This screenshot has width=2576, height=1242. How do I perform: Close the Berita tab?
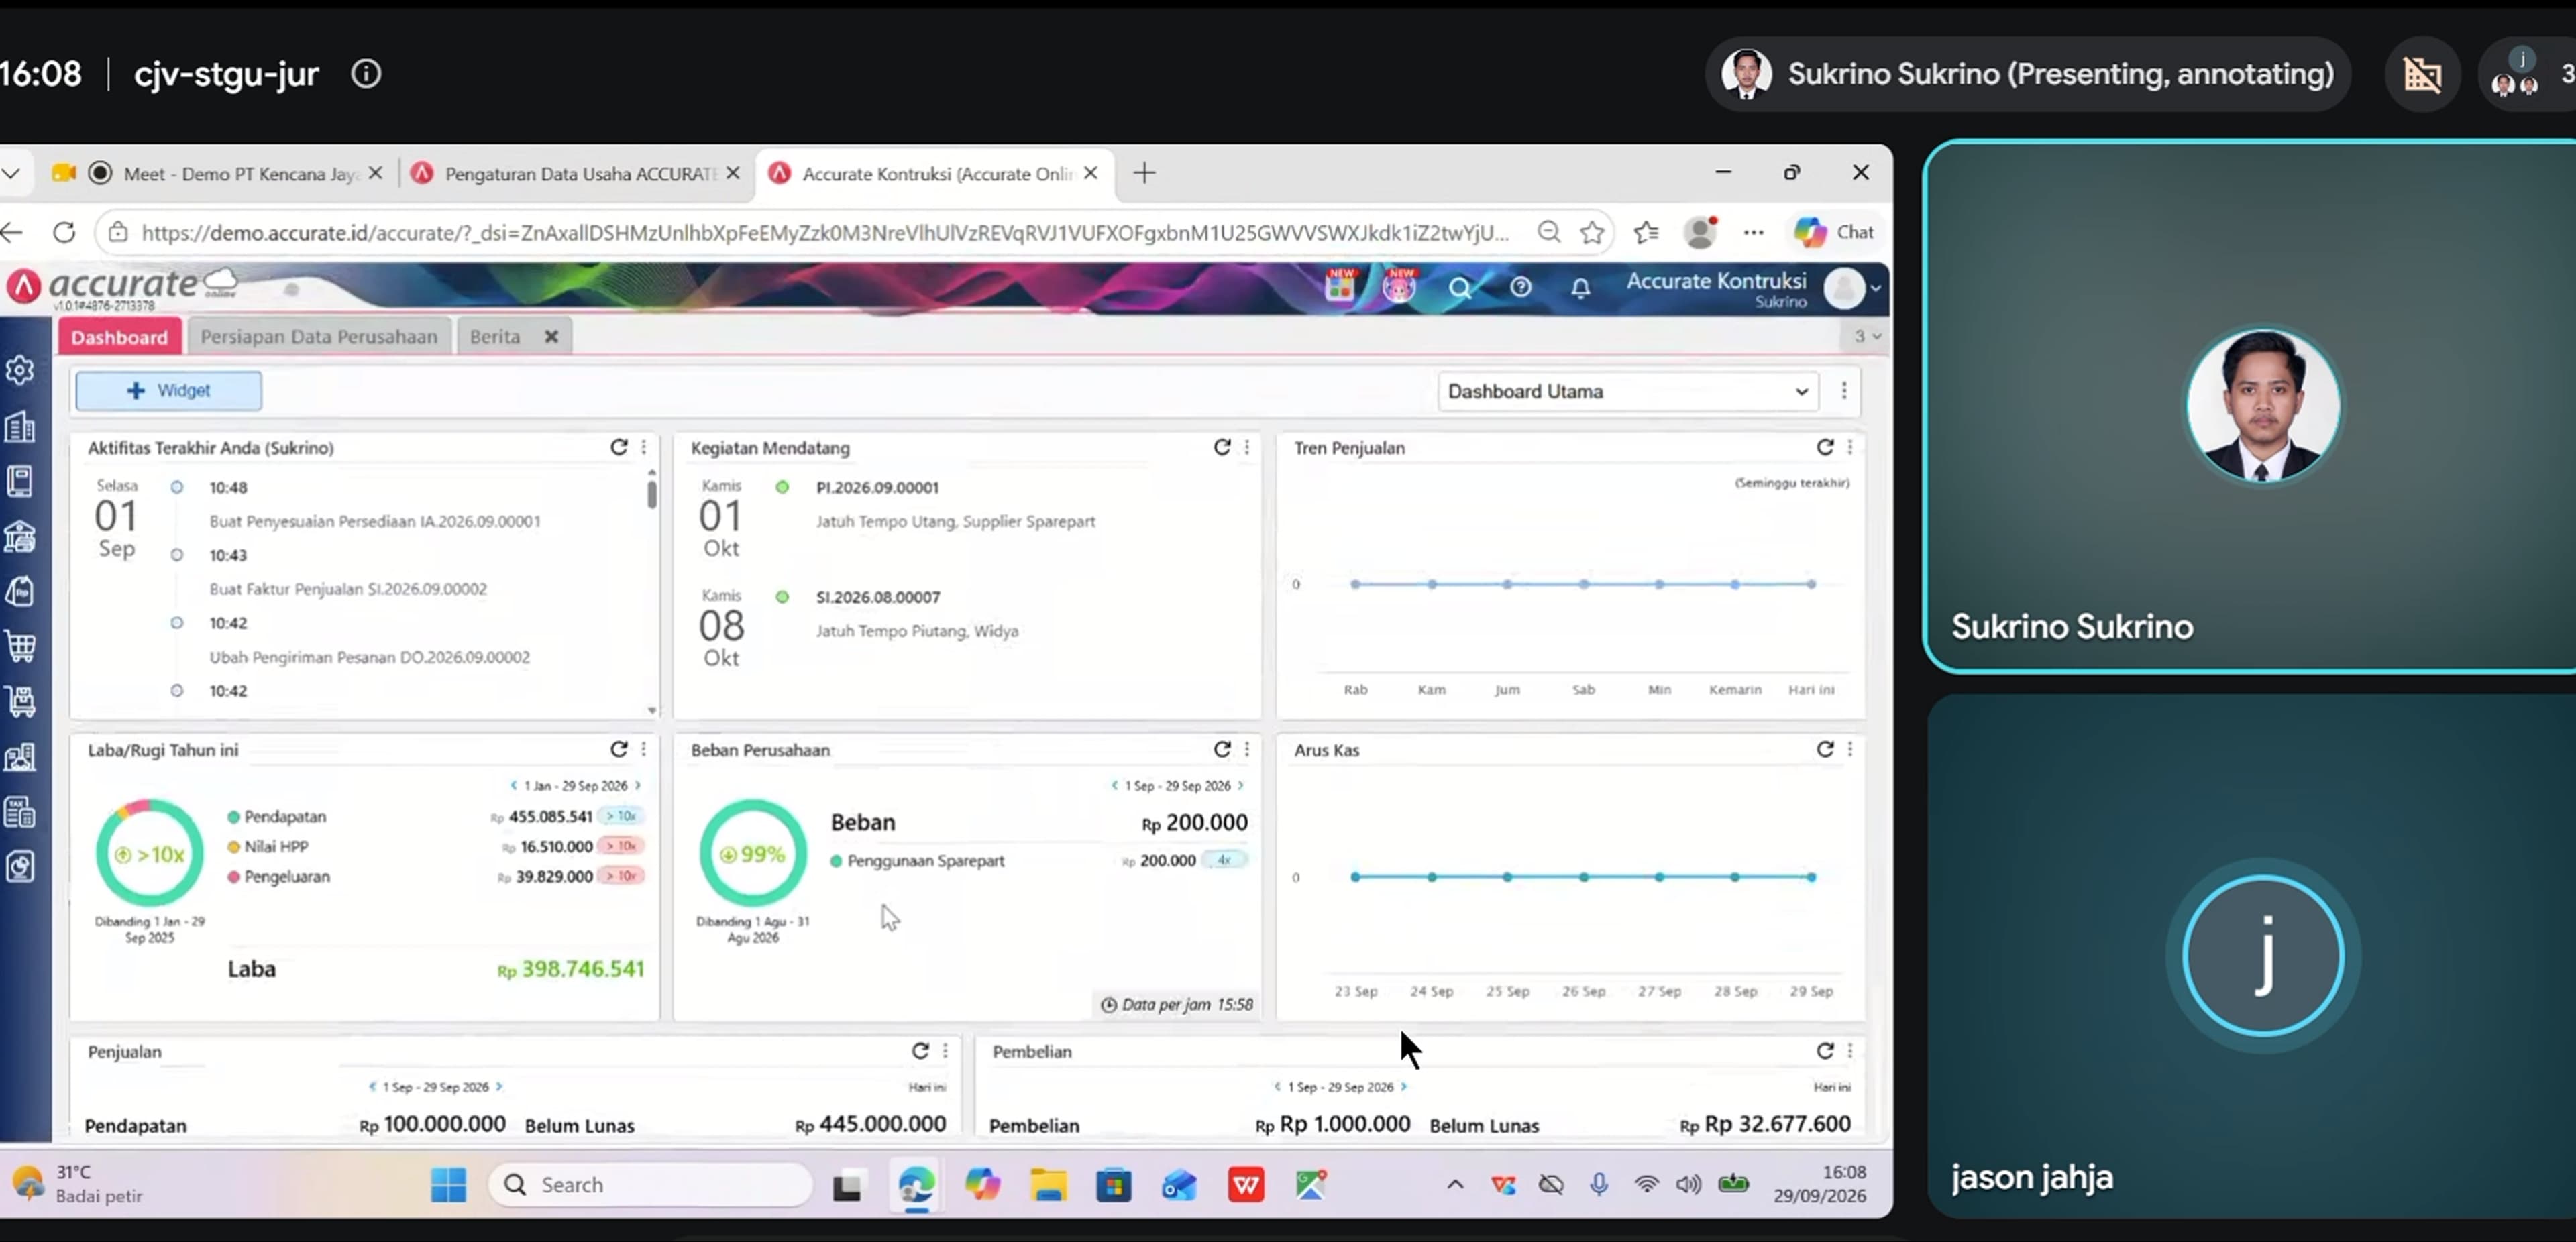(551, 336)
